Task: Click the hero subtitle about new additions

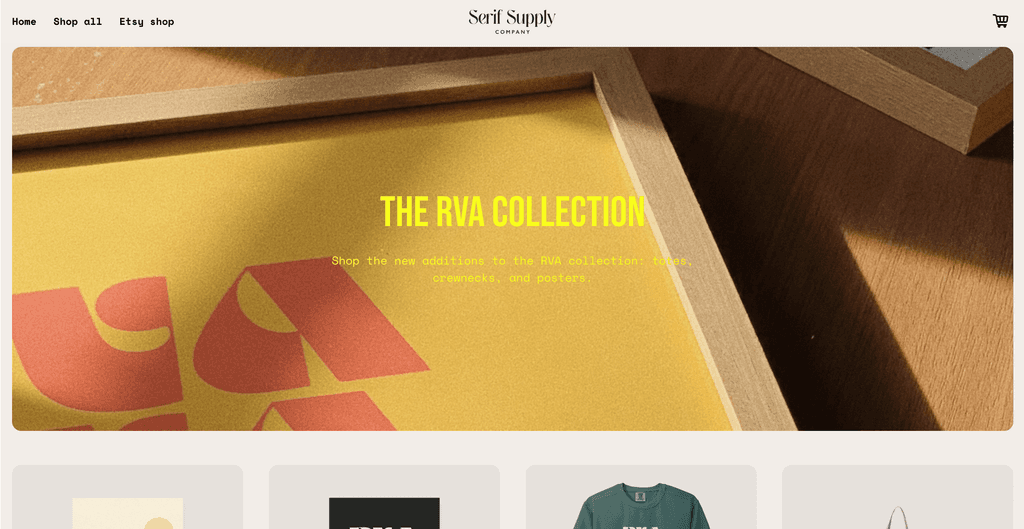Action: click(x=512, y=269)
